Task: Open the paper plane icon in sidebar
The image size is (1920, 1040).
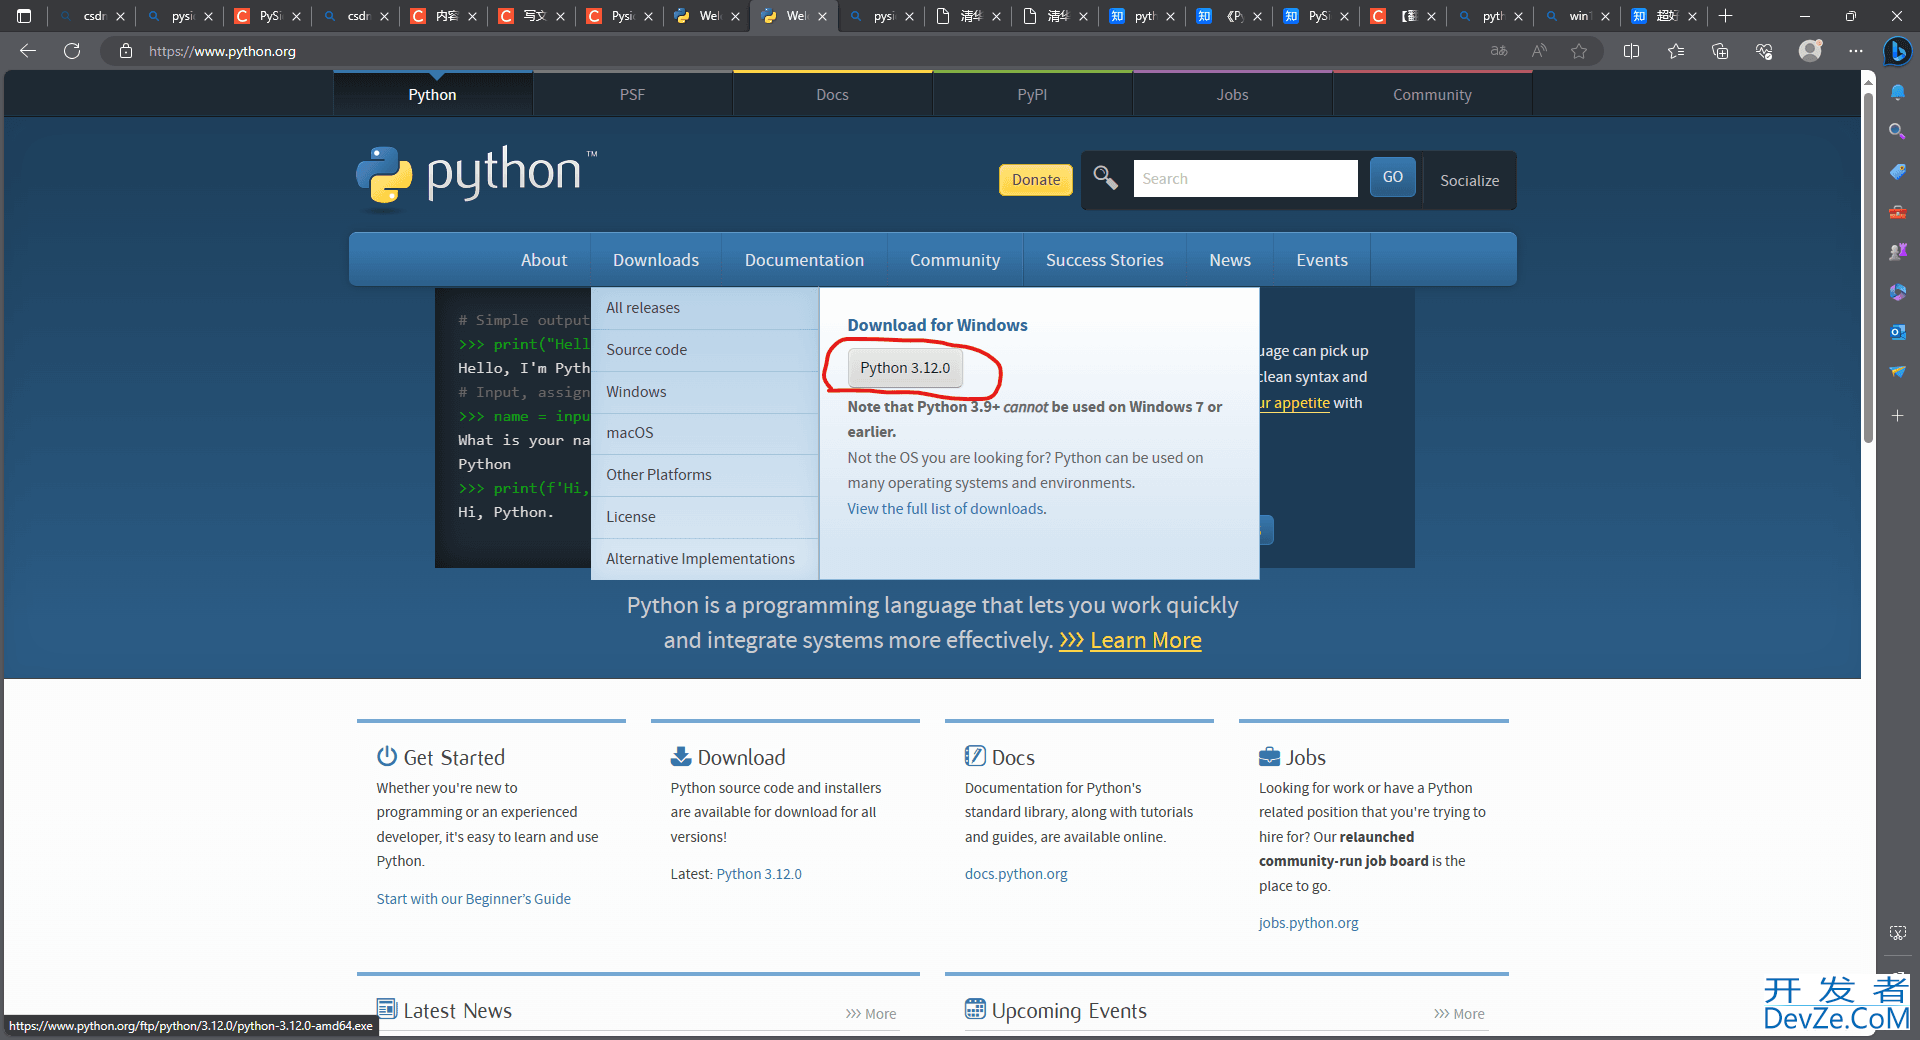Action: point(1897,371)
